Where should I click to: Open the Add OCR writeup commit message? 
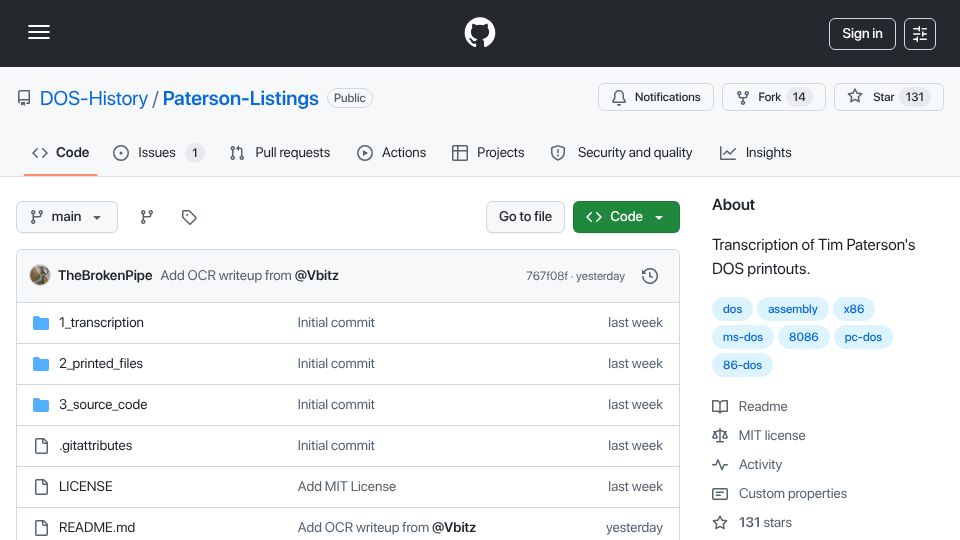(x=226, y=276)
